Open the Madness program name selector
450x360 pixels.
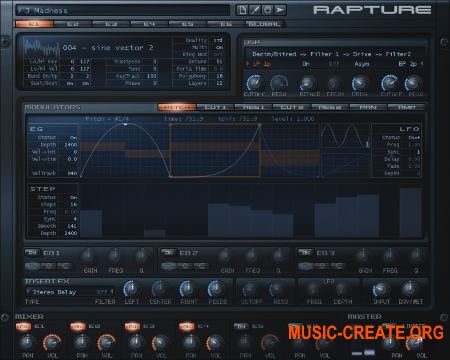click(123, 11)
